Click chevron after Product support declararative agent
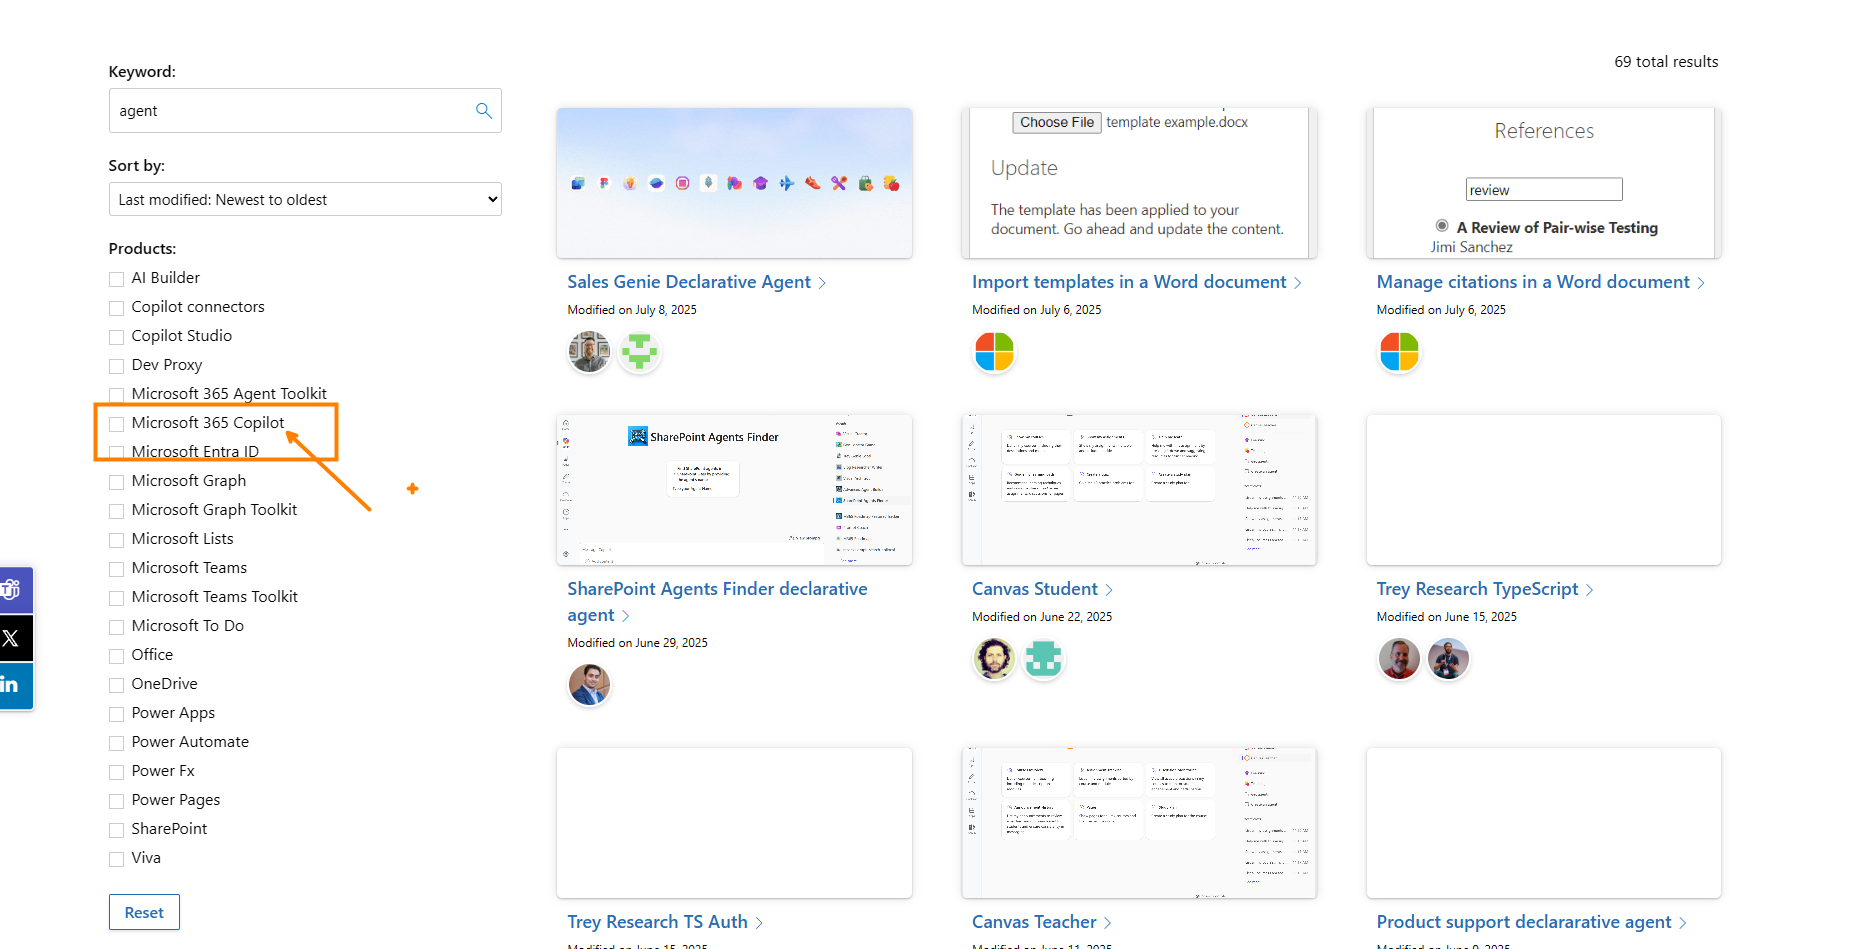This screenshot has width=1867, height=949. click(x=1682, y=923)
